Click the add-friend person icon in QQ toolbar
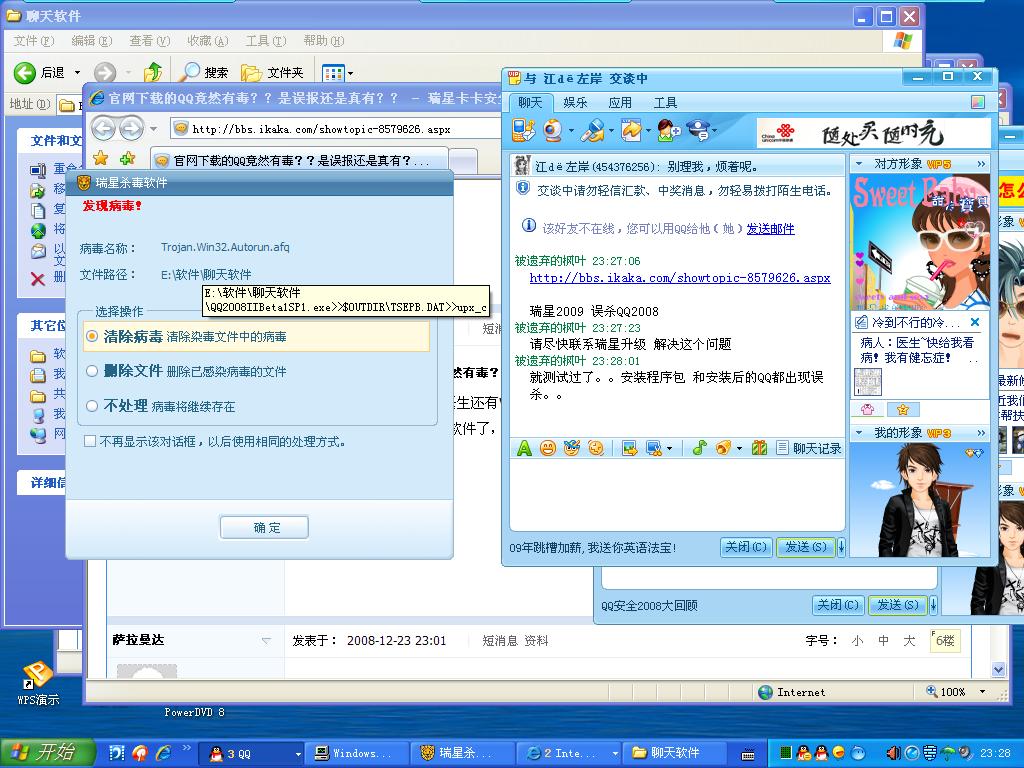This screenshot has height=768, width=1024. point(667,130)
